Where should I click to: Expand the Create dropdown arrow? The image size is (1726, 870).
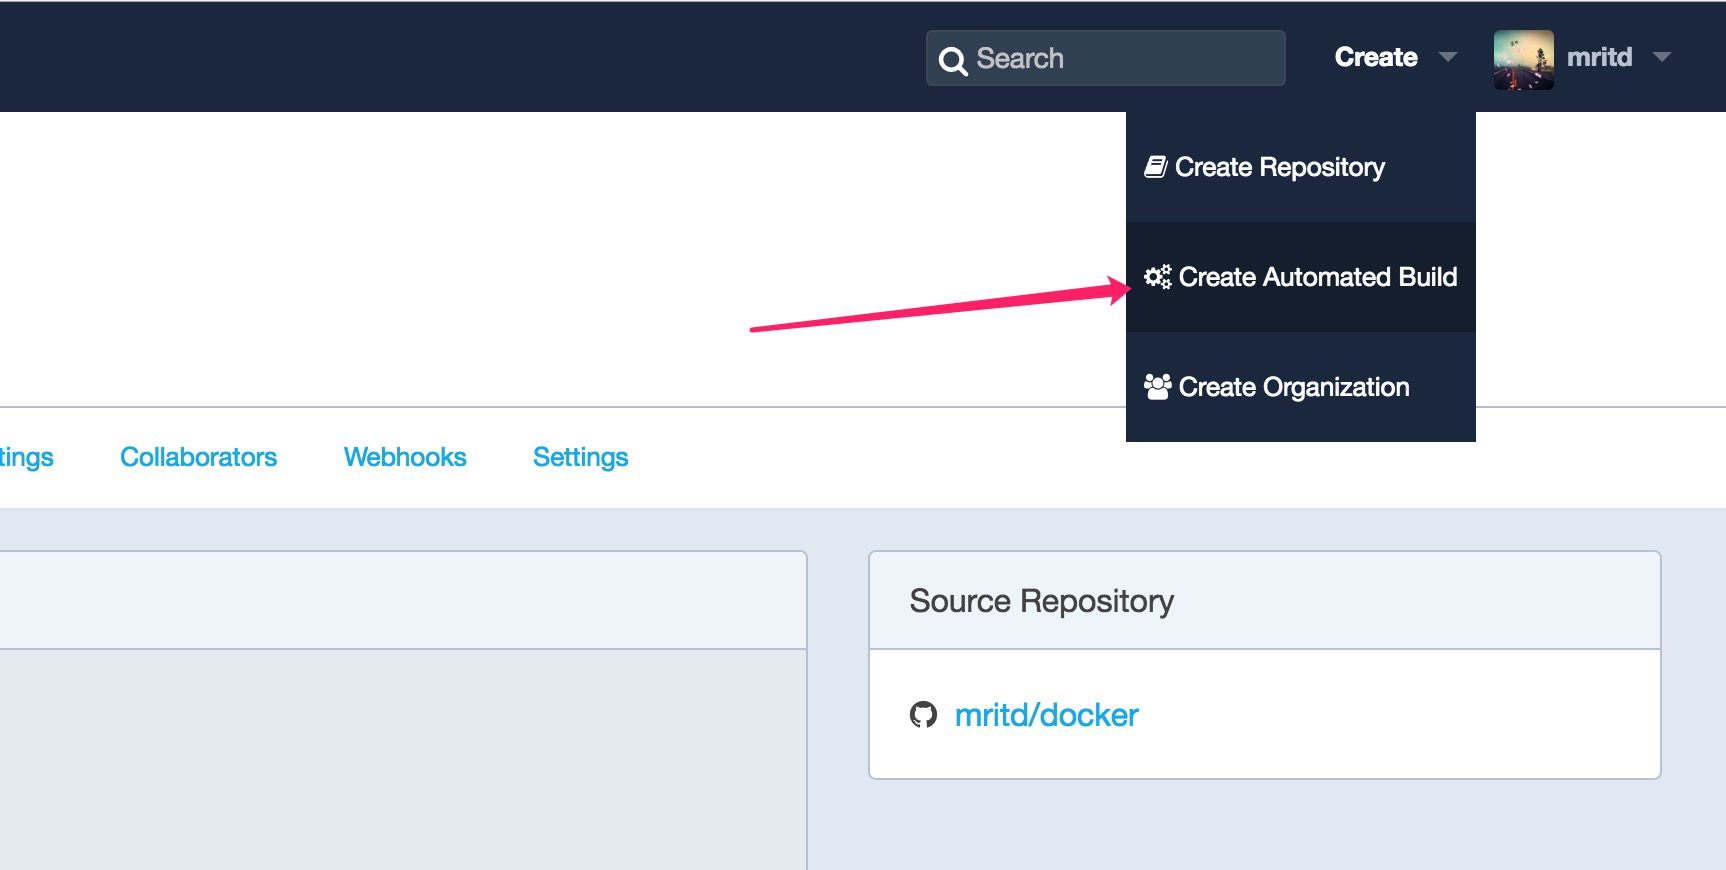pyautogui.click(x=1447, y=57)
